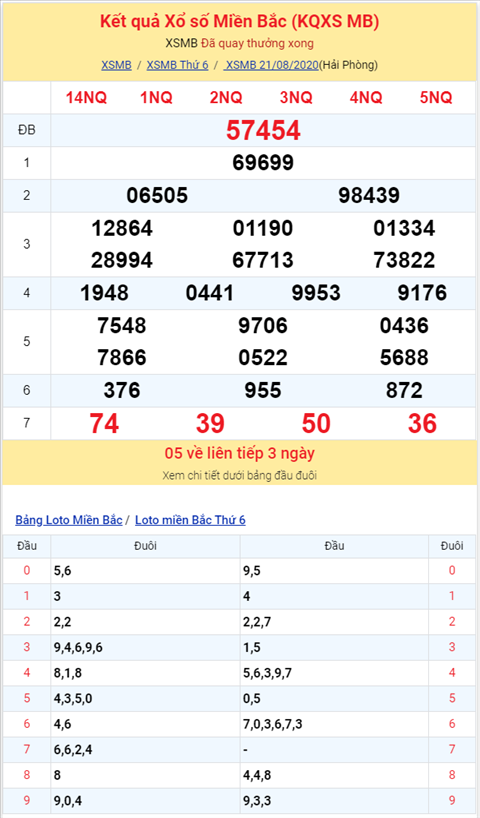The width and height of the screenshot is (480, 818).
Task: Click third prize number 28994
Action: click(122, 260)
